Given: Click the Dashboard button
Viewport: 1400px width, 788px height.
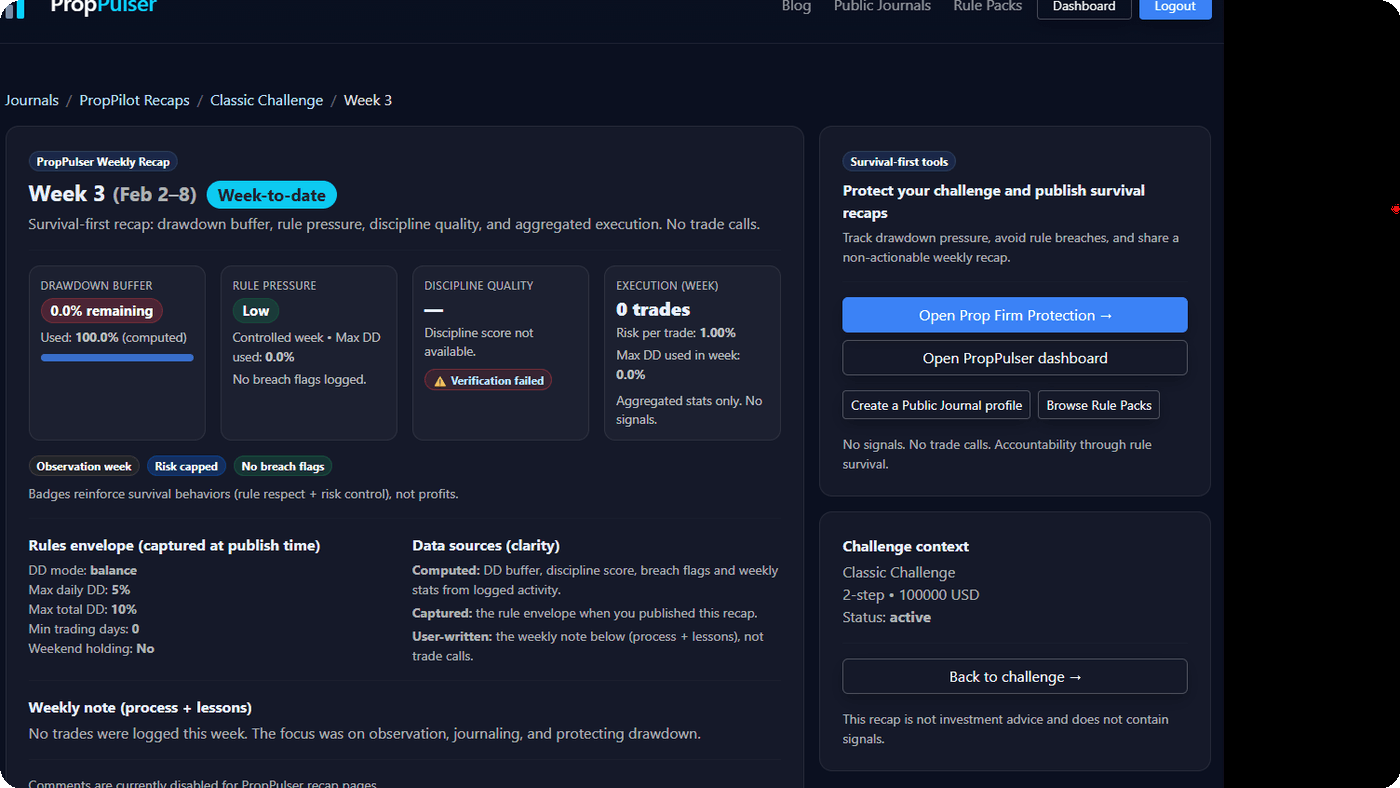Looking at the screenshot, I should pyautogui.click(x=1084, y=7).
